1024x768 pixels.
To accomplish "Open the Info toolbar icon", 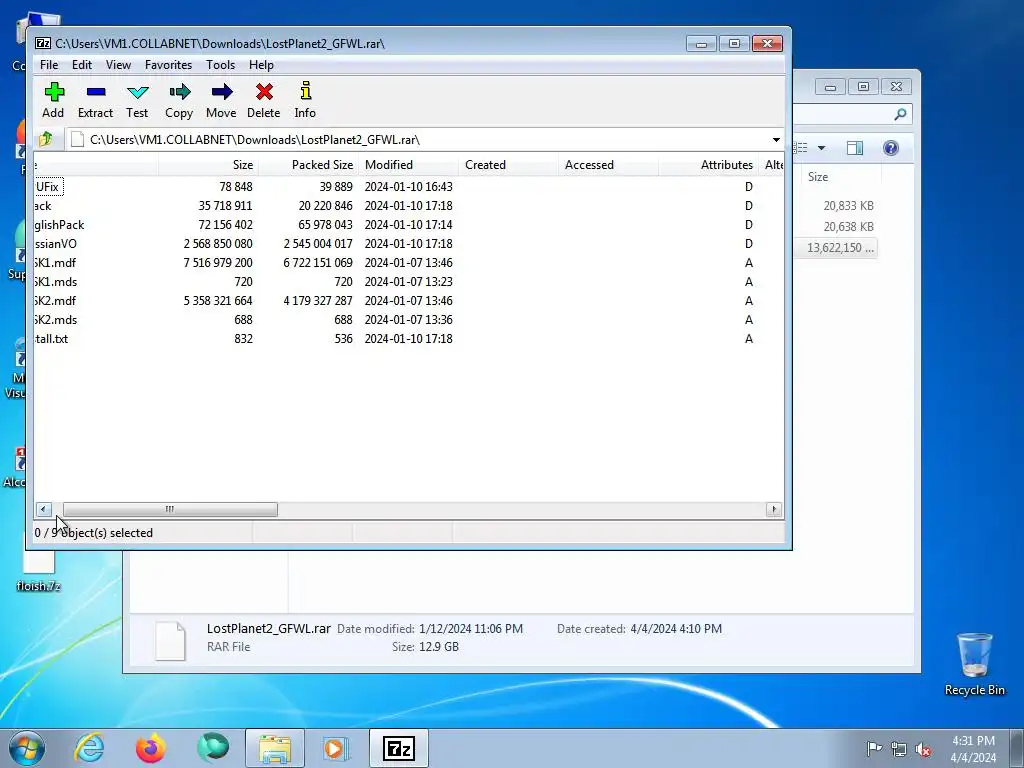I will (305, 100).
